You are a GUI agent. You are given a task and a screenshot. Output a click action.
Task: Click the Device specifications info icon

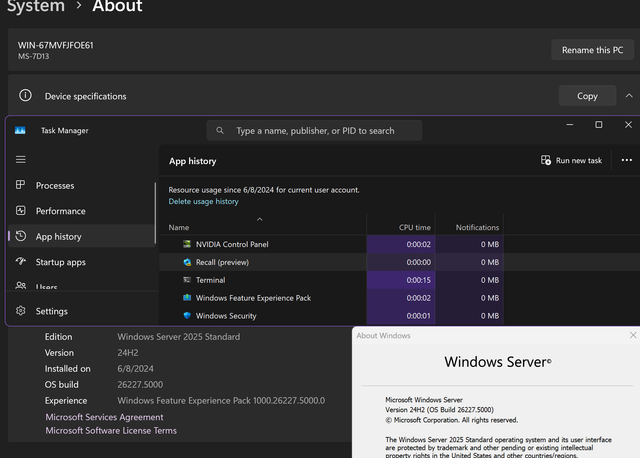pos(25,96)
